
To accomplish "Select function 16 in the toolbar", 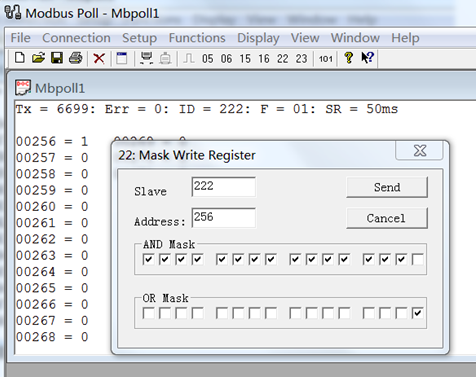I will pos(264,59).
